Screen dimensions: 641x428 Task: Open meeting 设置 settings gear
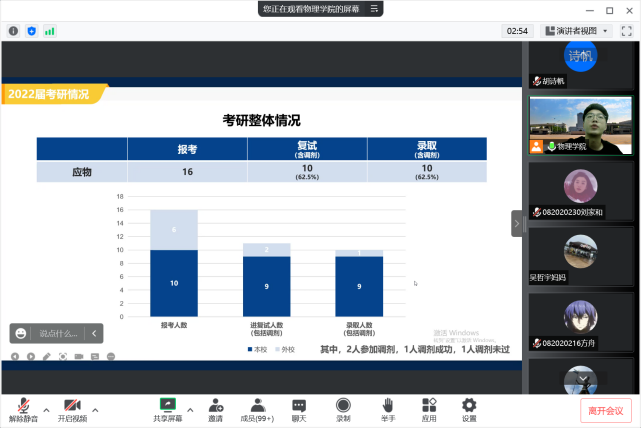[x=469, y=408]
